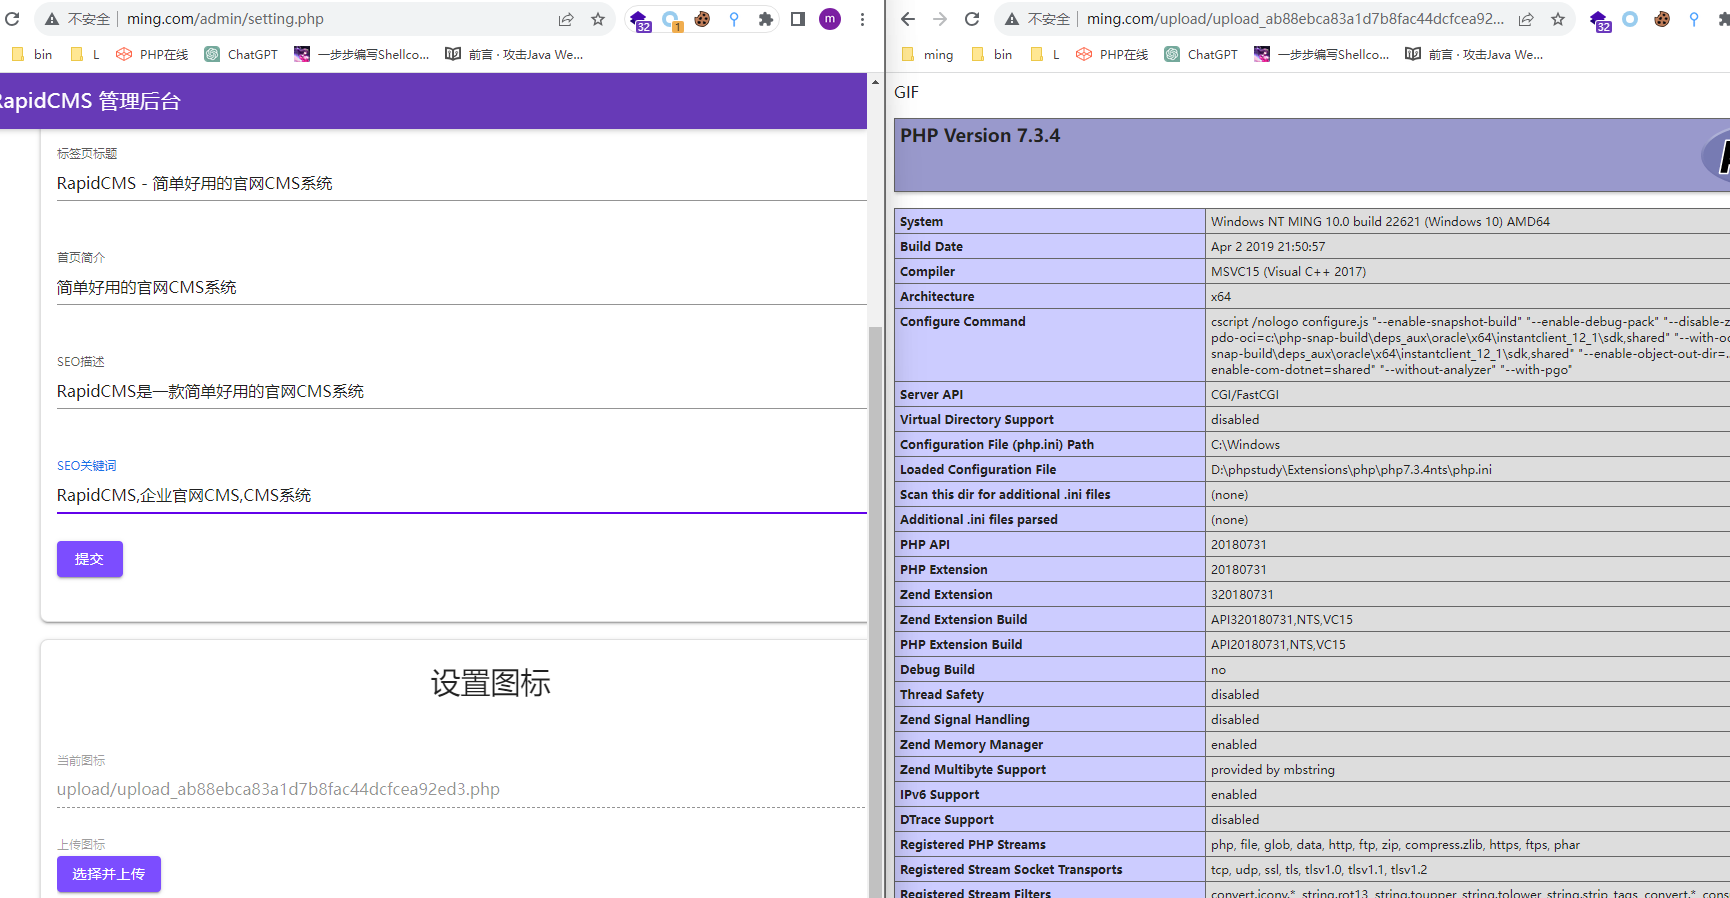
Task: Open the 'ming' bookmark folder in right browser
Action: click(x=927, y=55)
